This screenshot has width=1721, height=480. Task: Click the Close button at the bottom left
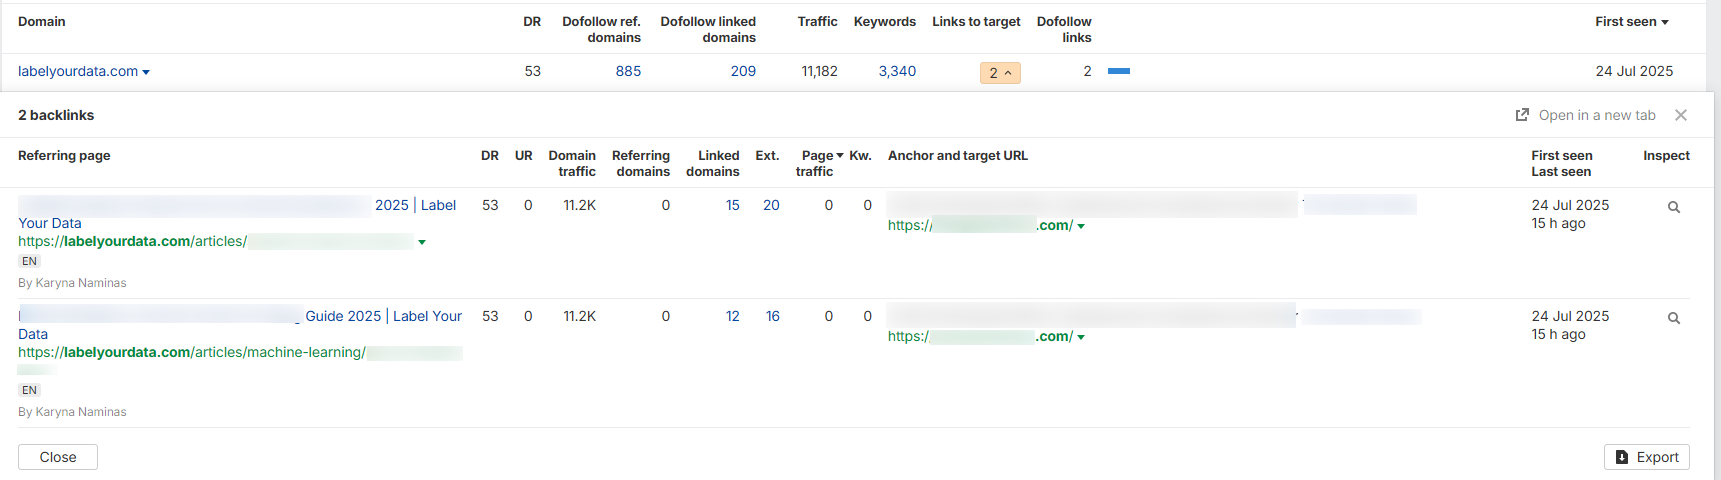58,457
